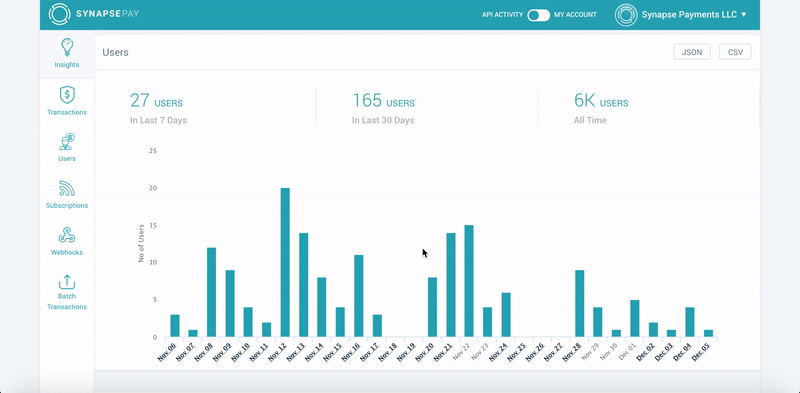
Task: Select the Nov 08 bar in chart
Action: [211, 292]
